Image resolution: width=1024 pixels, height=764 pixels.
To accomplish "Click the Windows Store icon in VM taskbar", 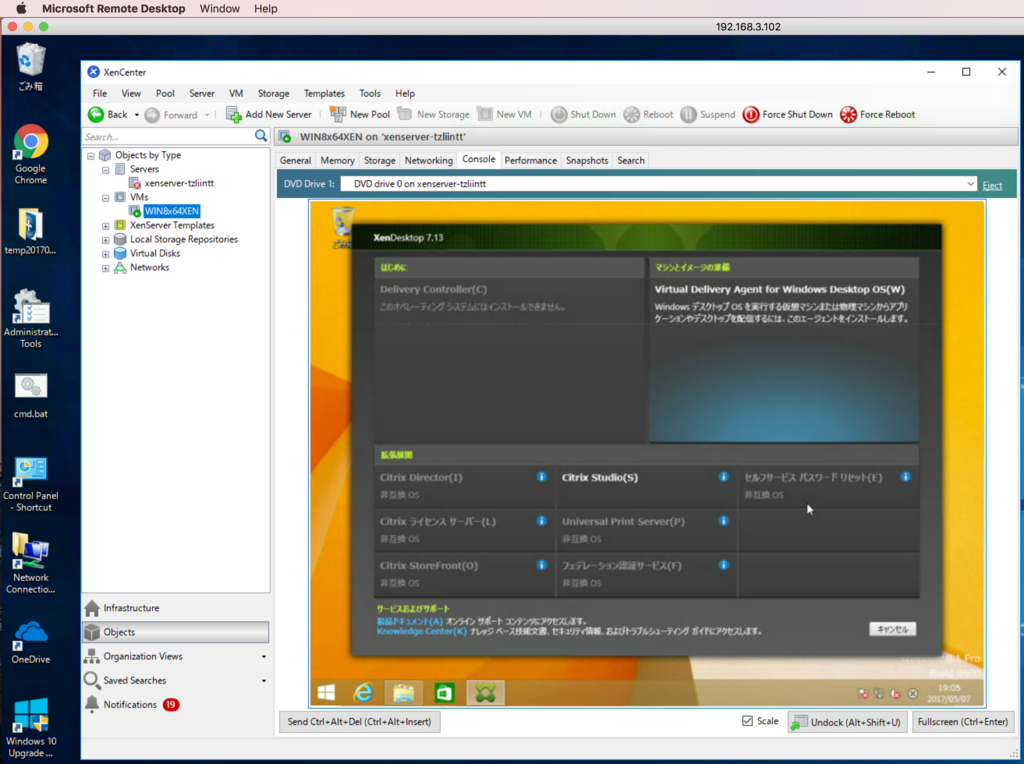I will [x=444, y=693].
